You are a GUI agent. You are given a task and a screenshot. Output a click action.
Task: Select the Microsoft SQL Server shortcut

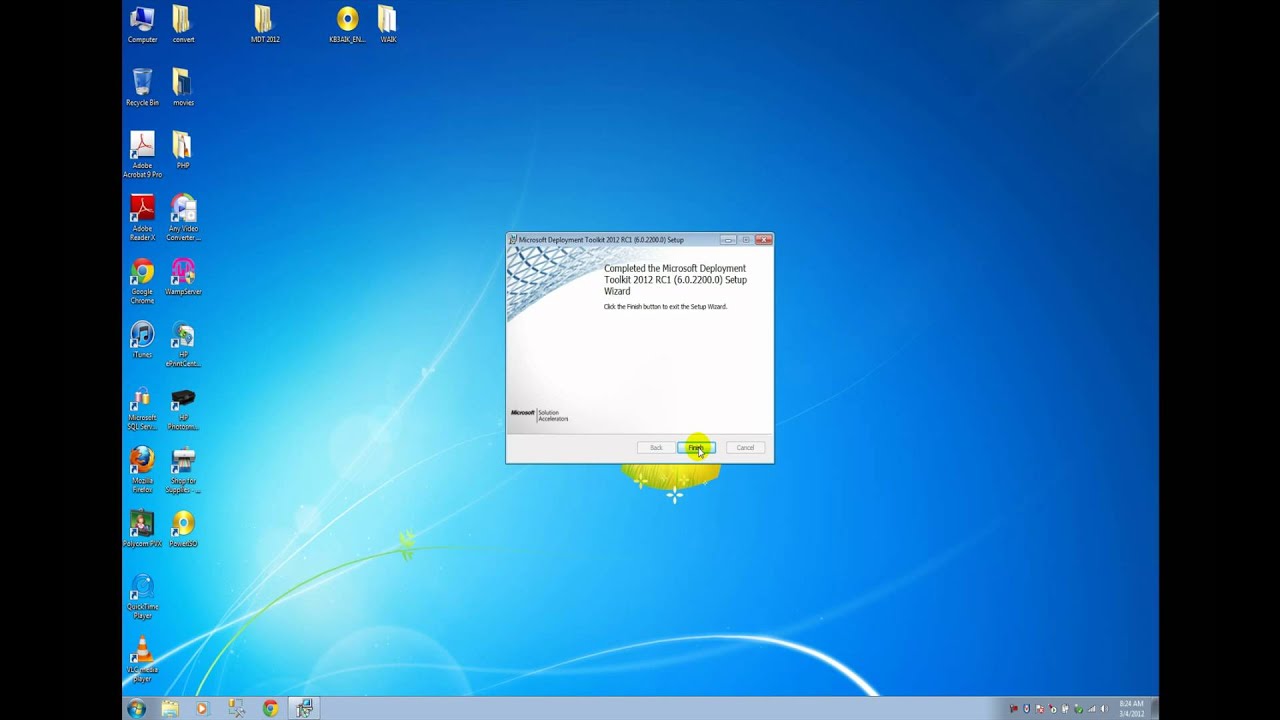pos(142,407)
